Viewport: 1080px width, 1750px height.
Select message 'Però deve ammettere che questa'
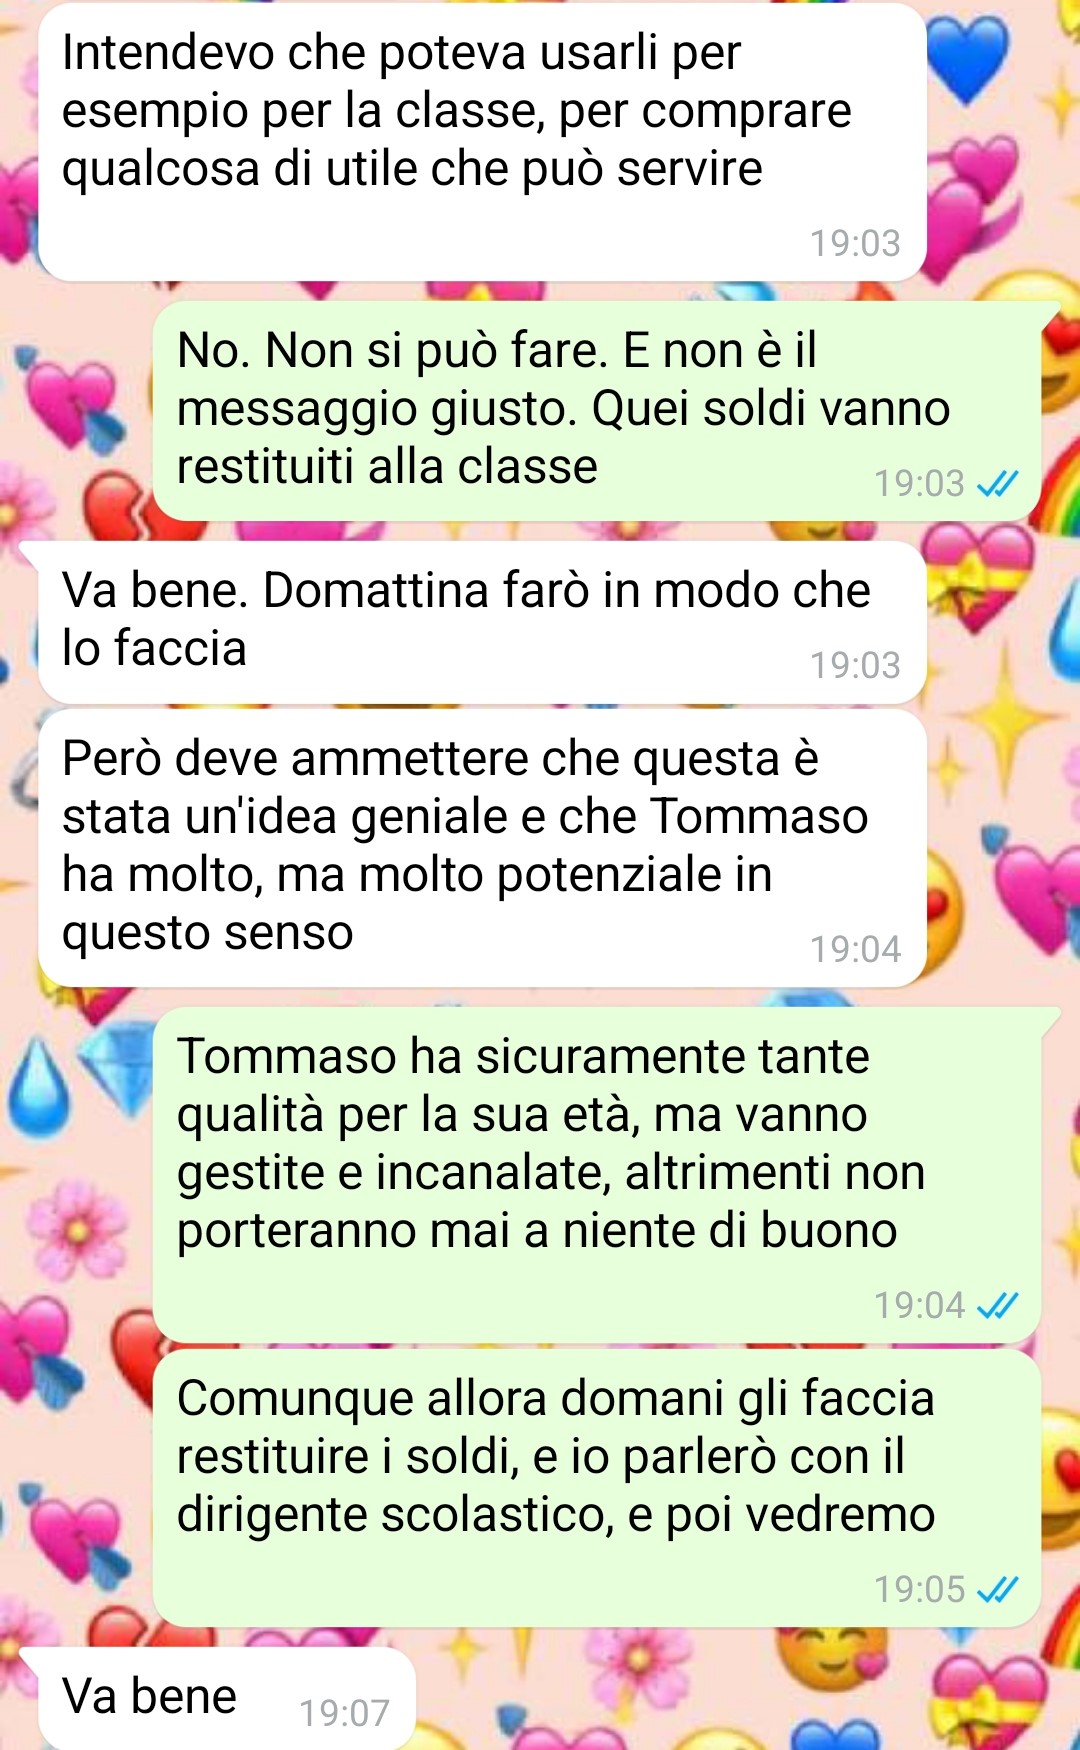pyautogui.click(x=482, y=848)
